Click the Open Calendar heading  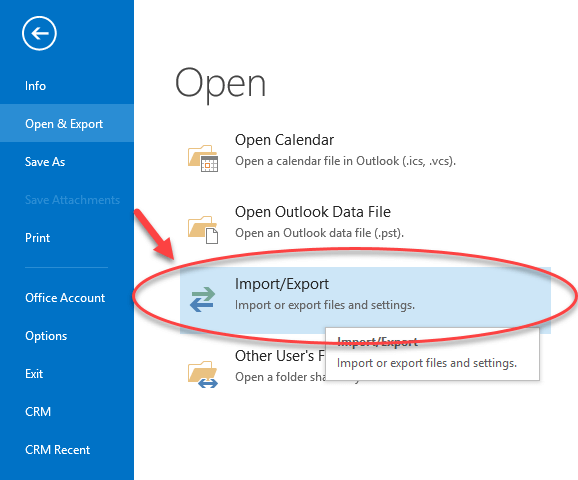click(284, 140)
